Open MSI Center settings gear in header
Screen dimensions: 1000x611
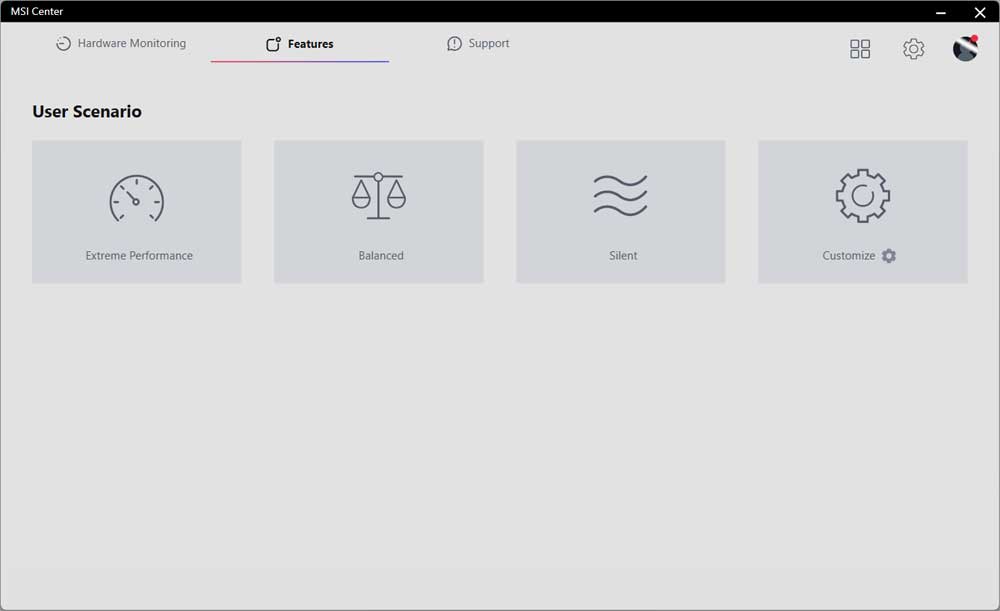point(913,49)
